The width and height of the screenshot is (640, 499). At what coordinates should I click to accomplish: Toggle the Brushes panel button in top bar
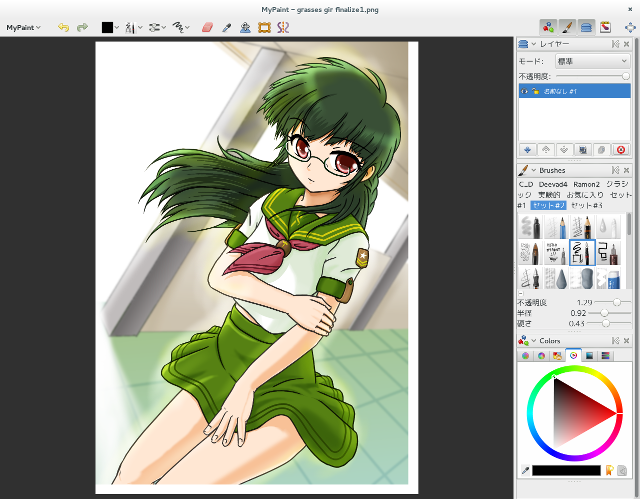pos(567,27)
